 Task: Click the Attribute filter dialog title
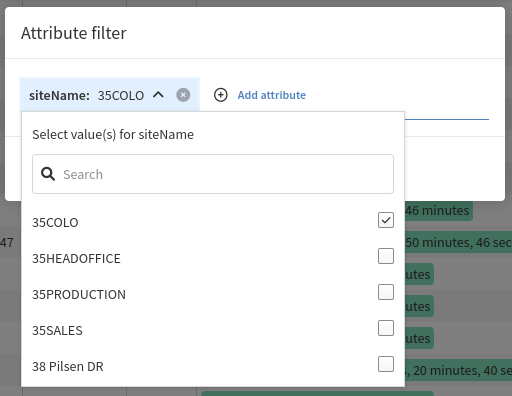point(74,33)
